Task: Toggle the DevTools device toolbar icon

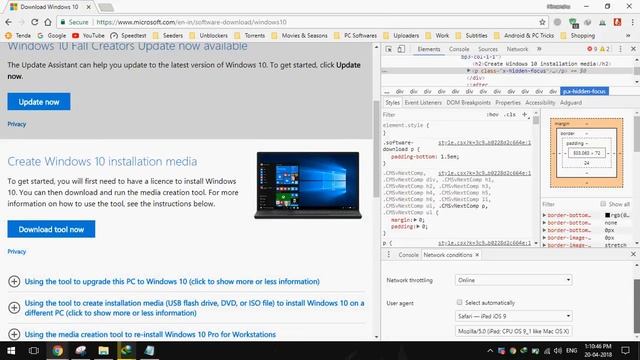Action: 401,49
